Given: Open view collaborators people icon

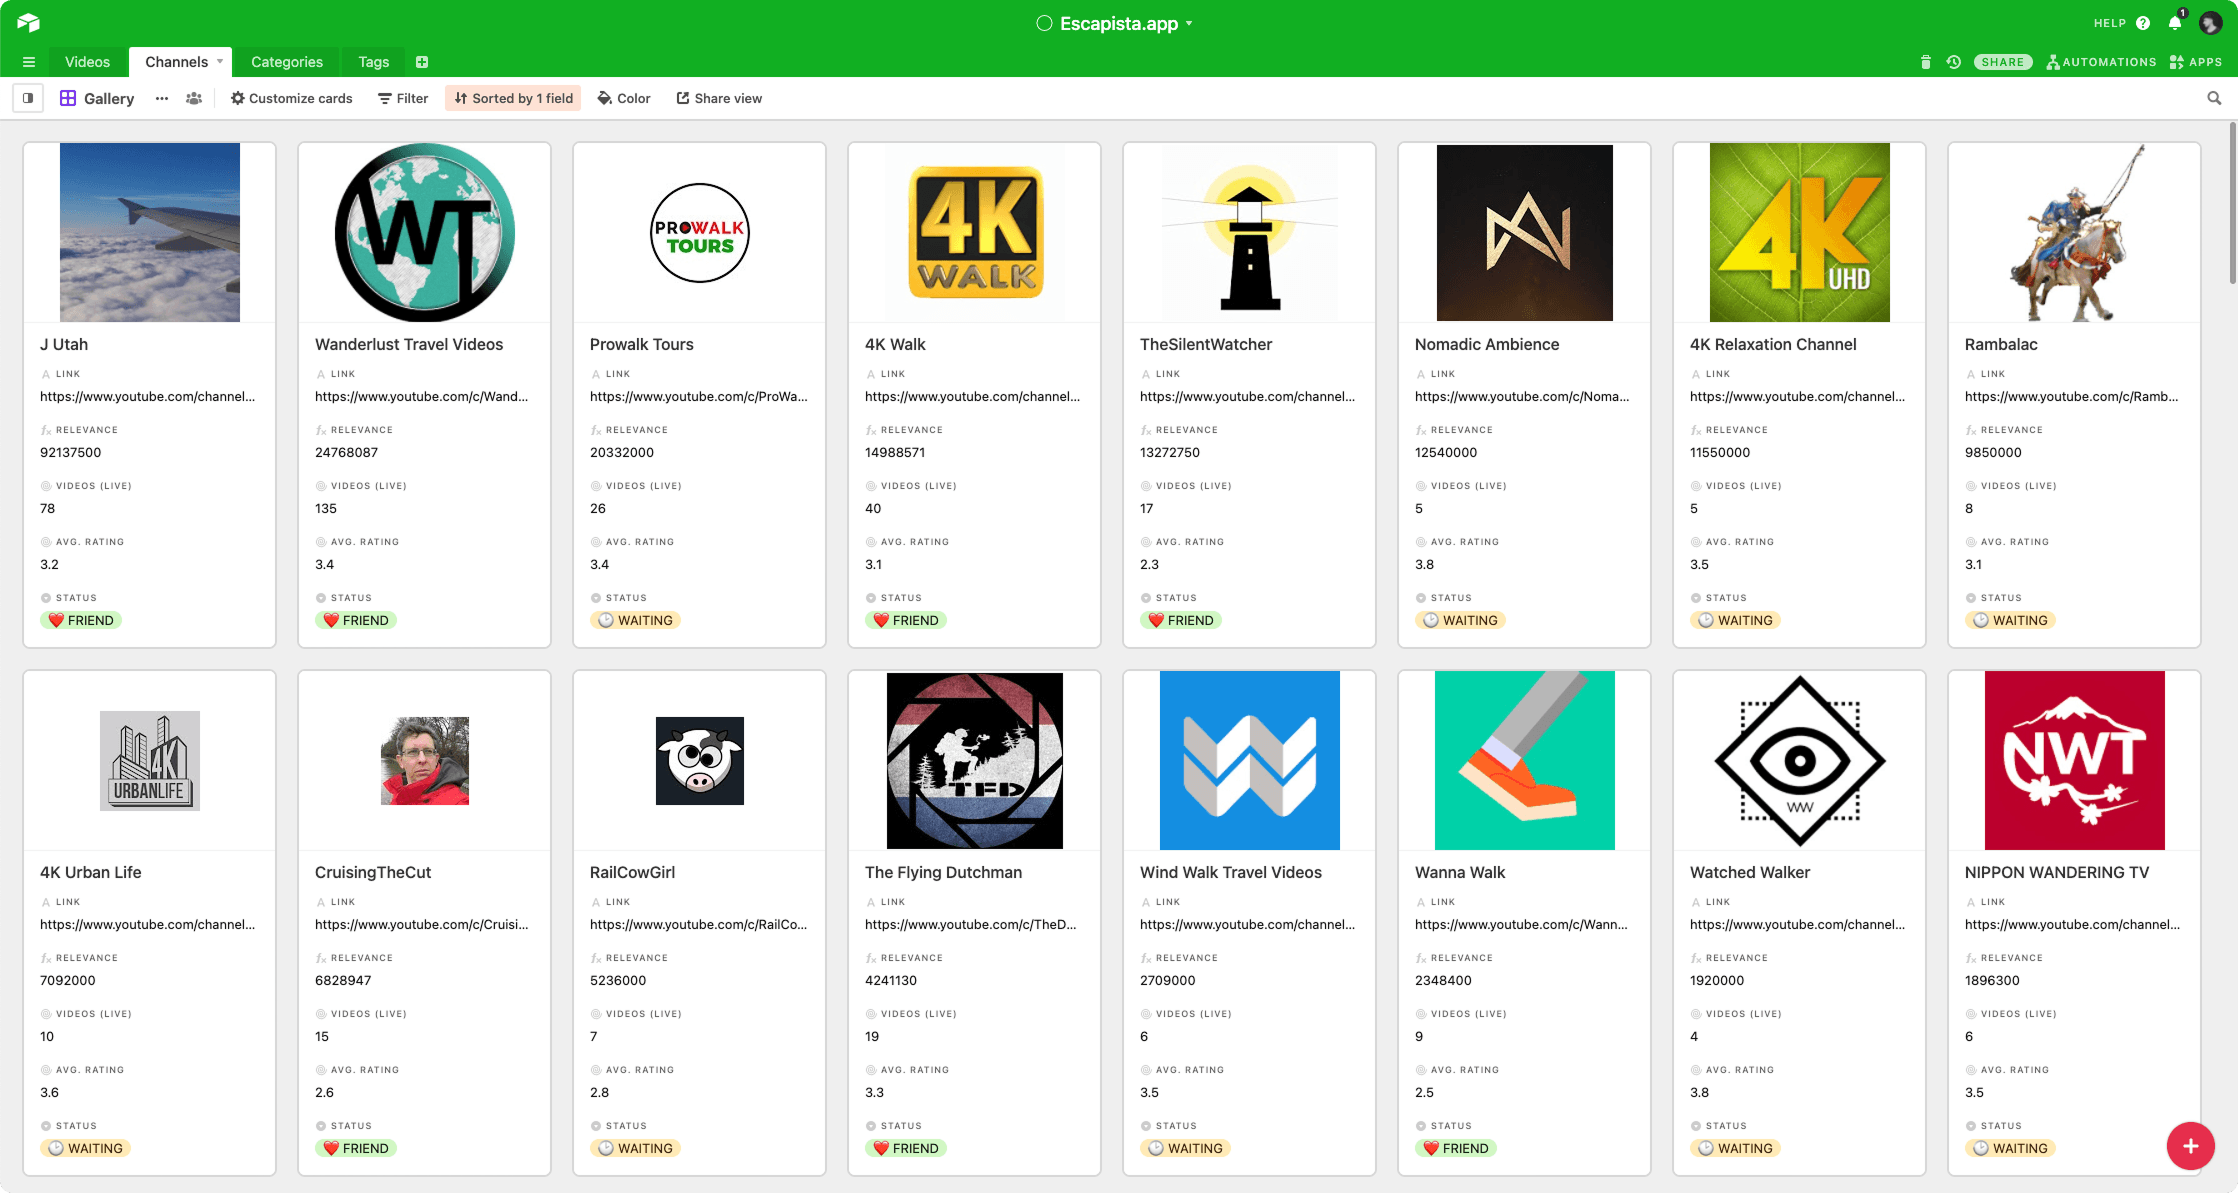Looking at the screenshot, I should 194,98.
